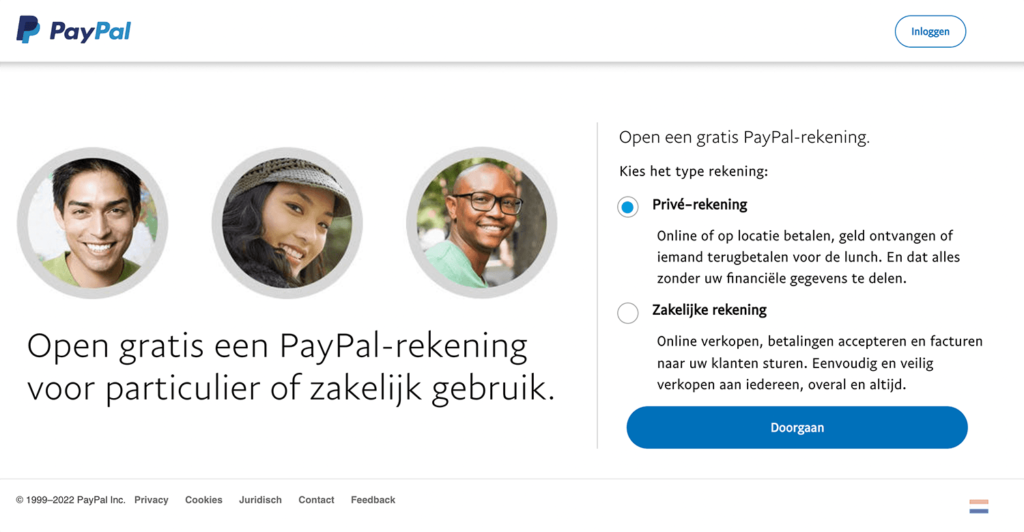
Task: Open the Netherlands flag language selector
Action: point(978,506)
